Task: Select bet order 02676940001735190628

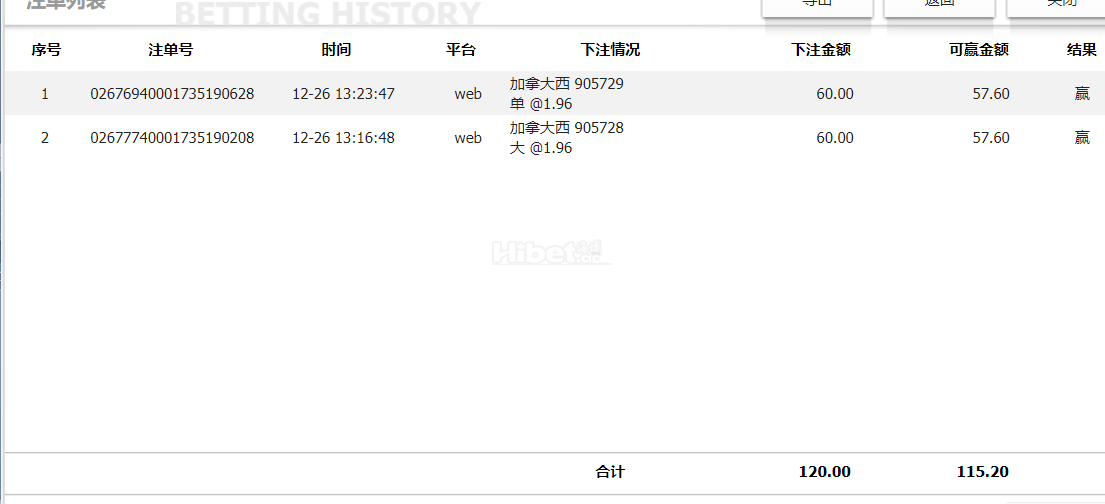Action: coord(172,94)
